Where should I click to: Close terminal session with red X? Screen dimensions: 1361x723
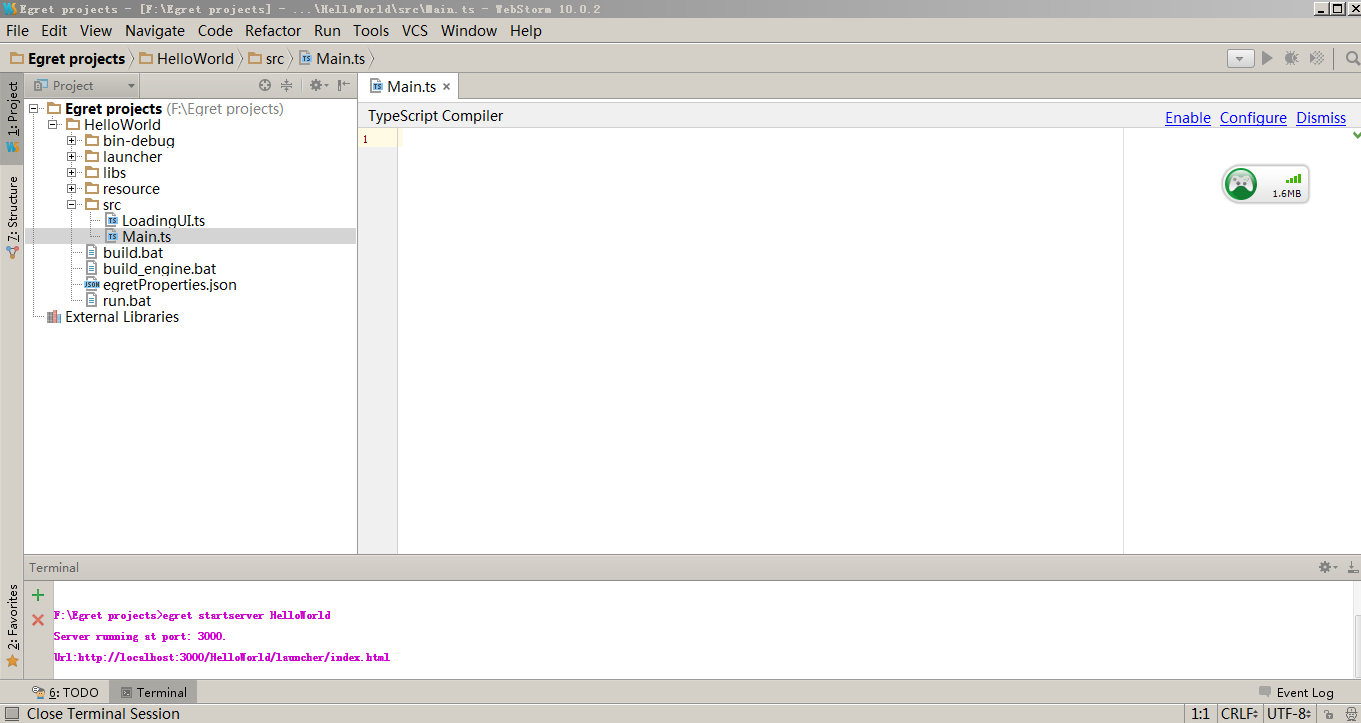(x=38, y=620)
